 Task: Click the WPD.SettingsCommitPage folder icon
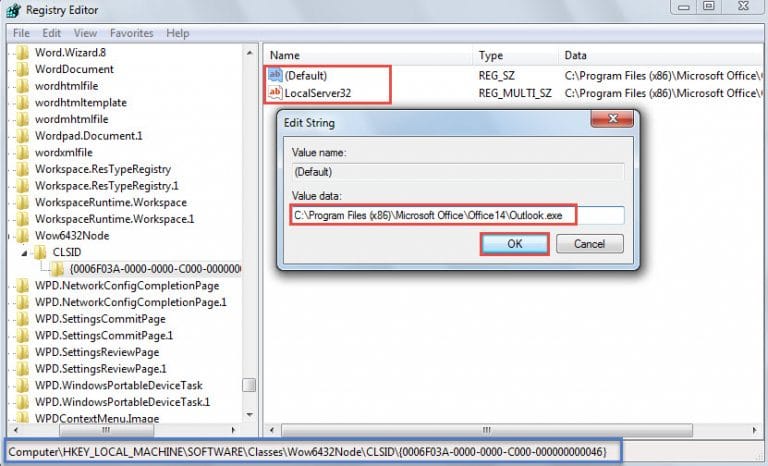[23, 319]
